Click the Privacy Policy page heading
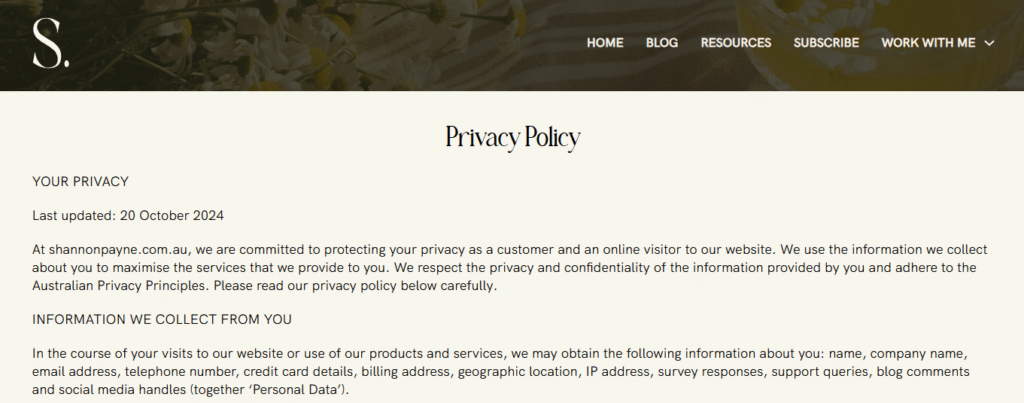 tap(512, 138)
